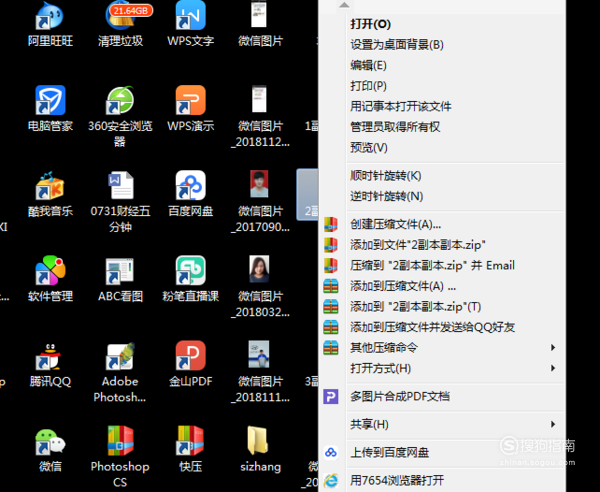The height and width of the screenshot is (492, 600).
Task: Select 设置为桌面背景(B) menu entry
Action: [442, 45]
